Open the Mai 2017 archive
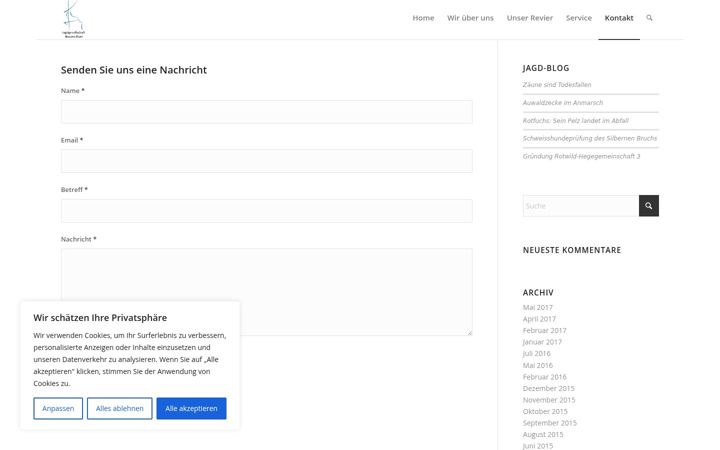Viewport: 720px width, 450px height. 537,307
